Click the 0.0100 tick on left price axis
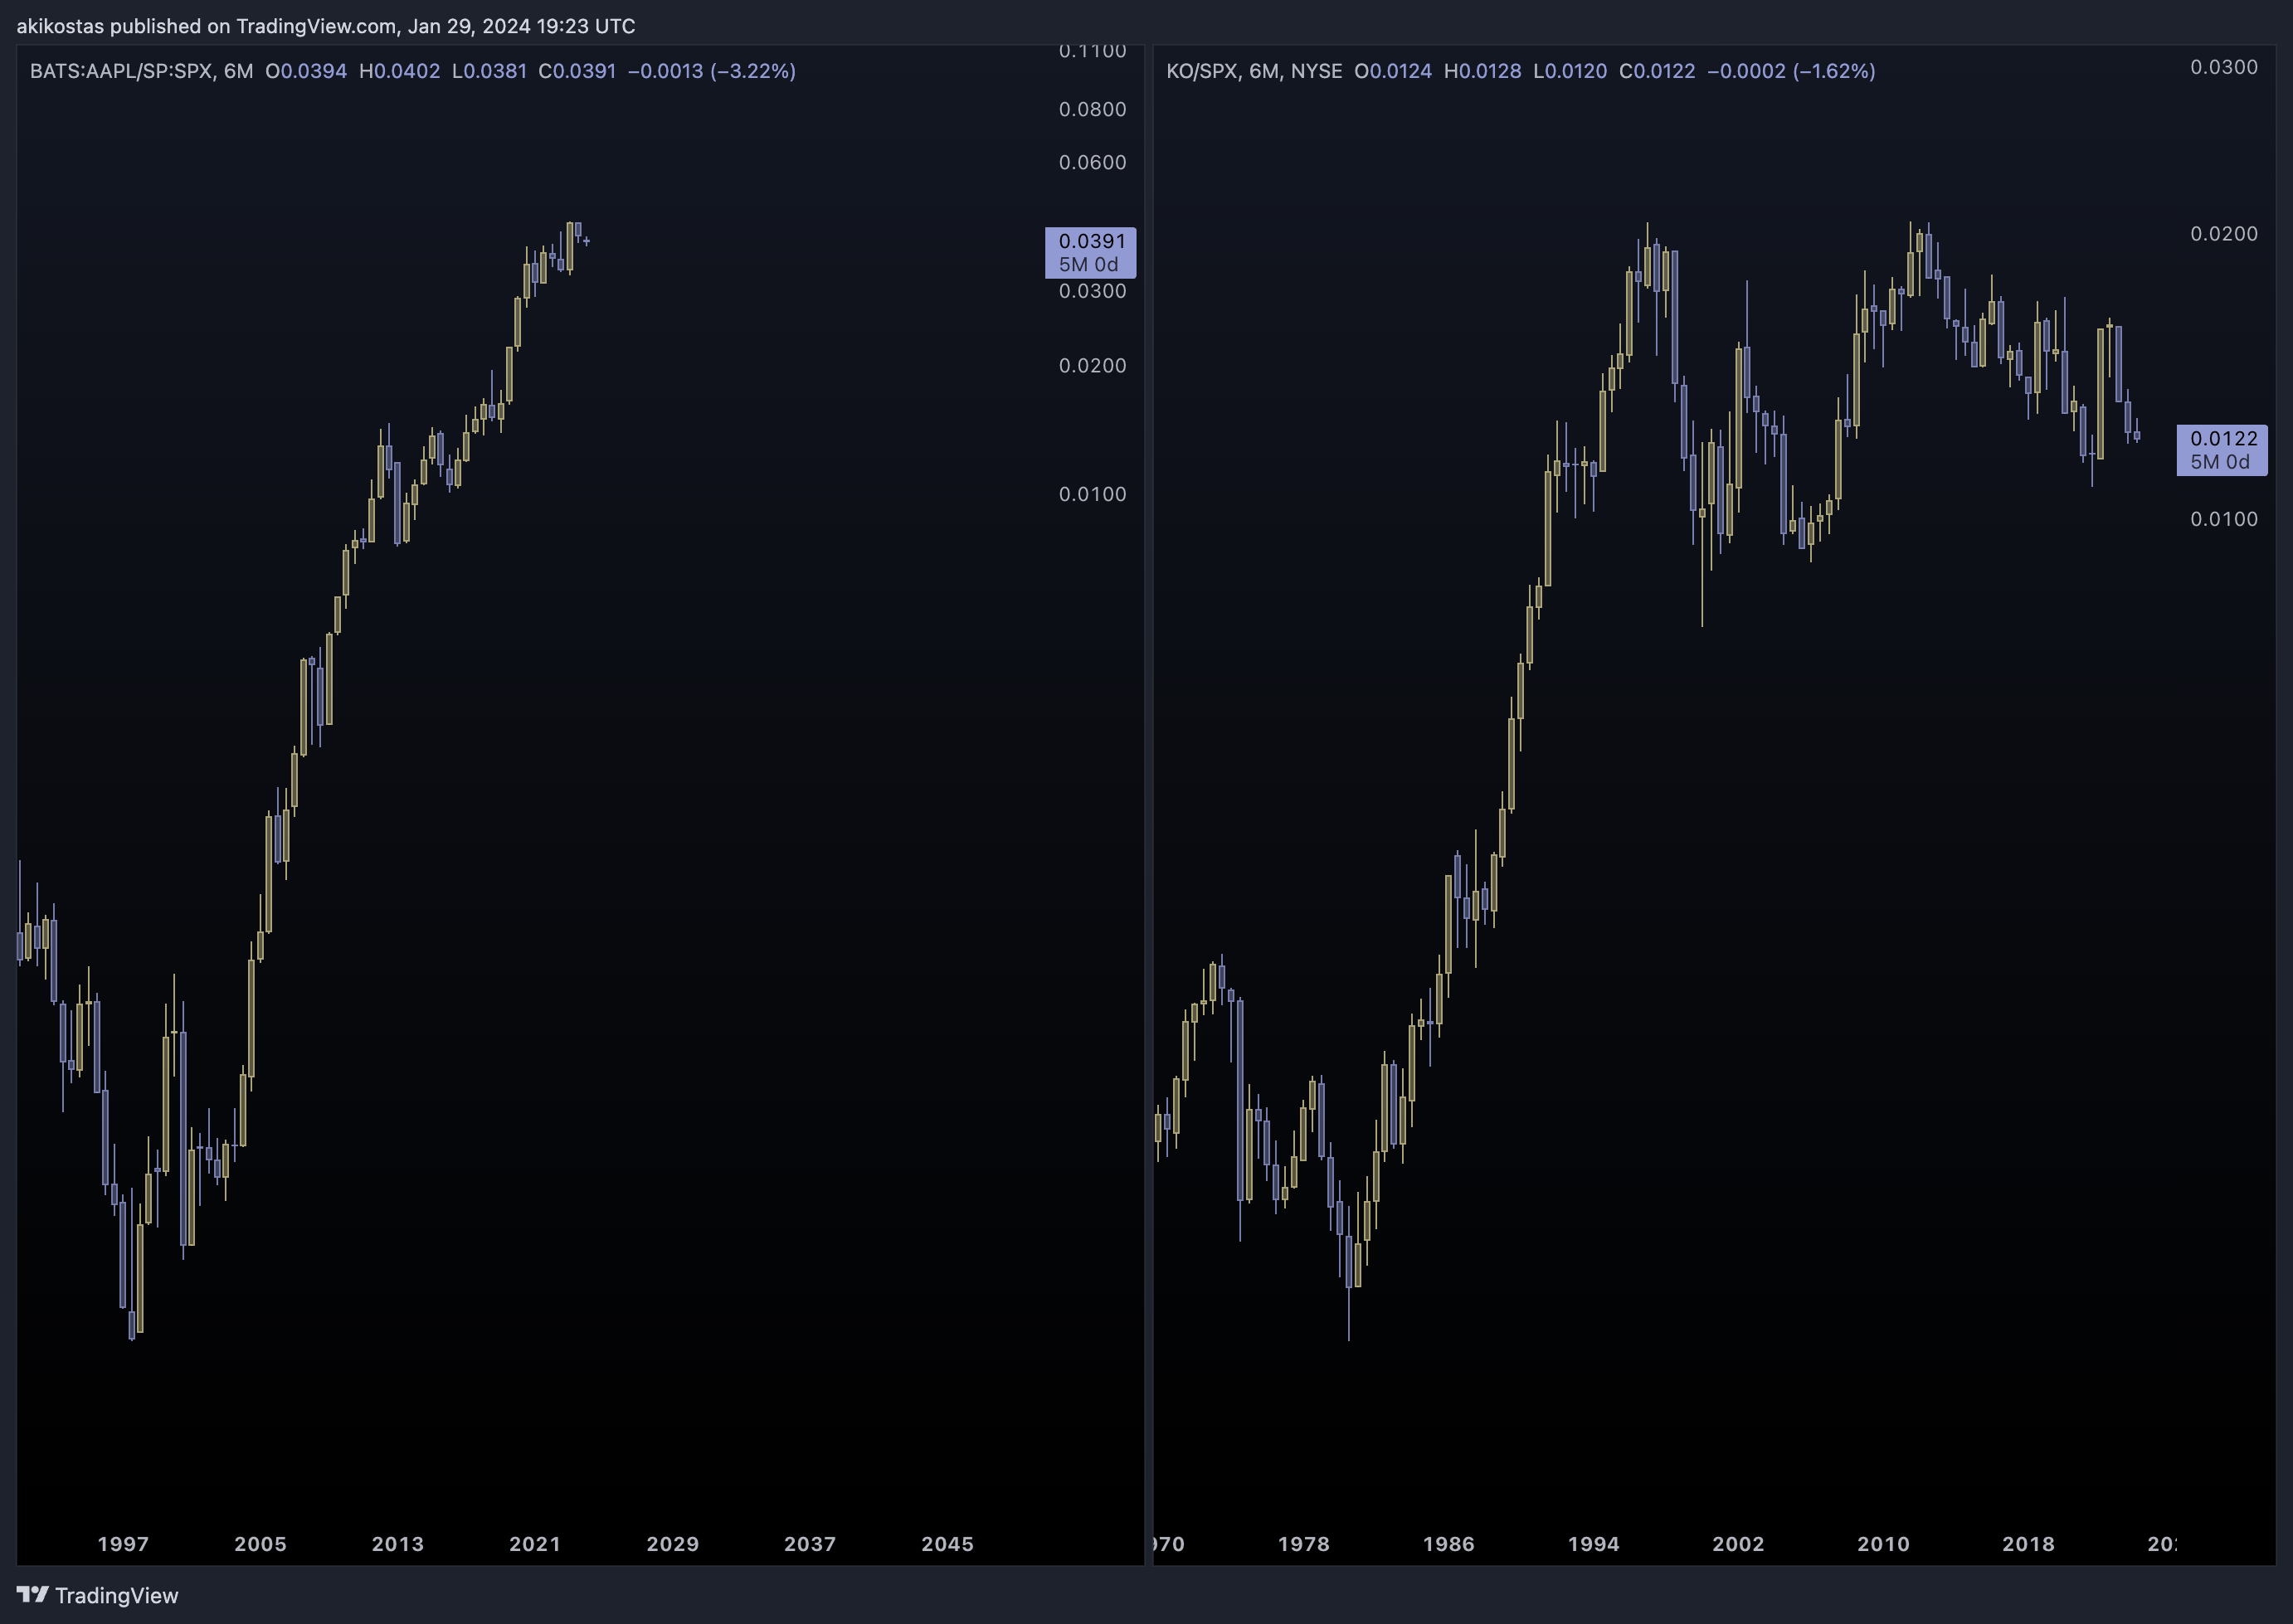Viewport: 2293px width, 1624px height. click(x=1092, y=494)
